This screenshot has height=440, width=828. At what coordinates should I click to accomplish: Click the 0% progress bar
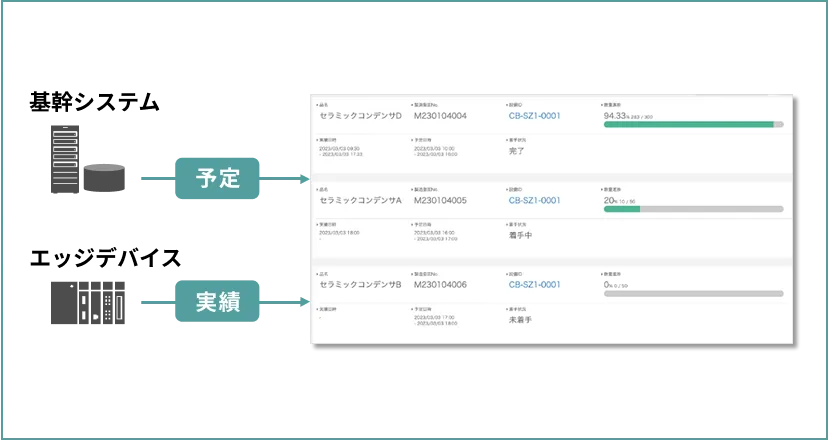[x=693, y=294]
